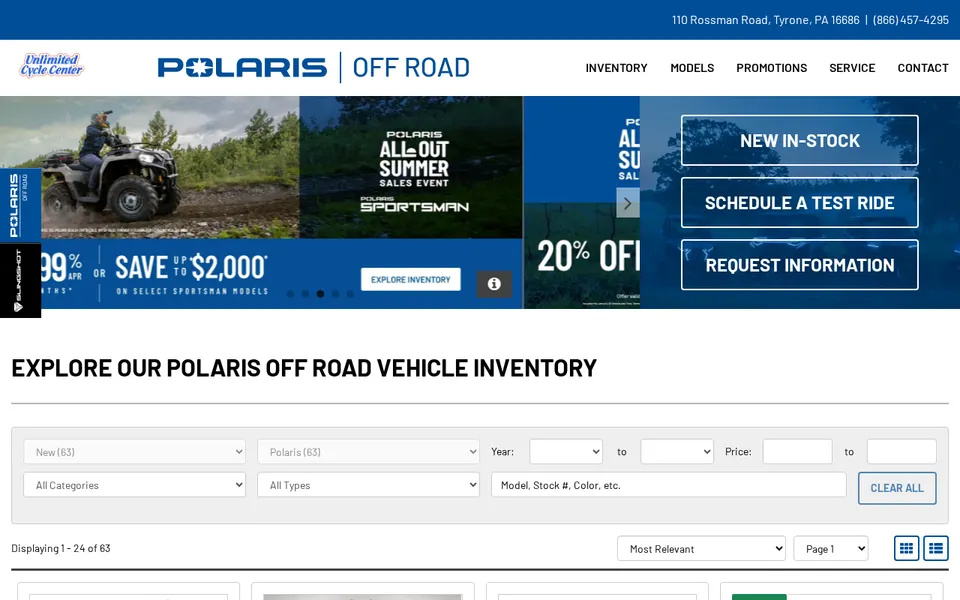Switch to list view layout
The height and width of the screenshot is (600, 960).
point(936,548)
